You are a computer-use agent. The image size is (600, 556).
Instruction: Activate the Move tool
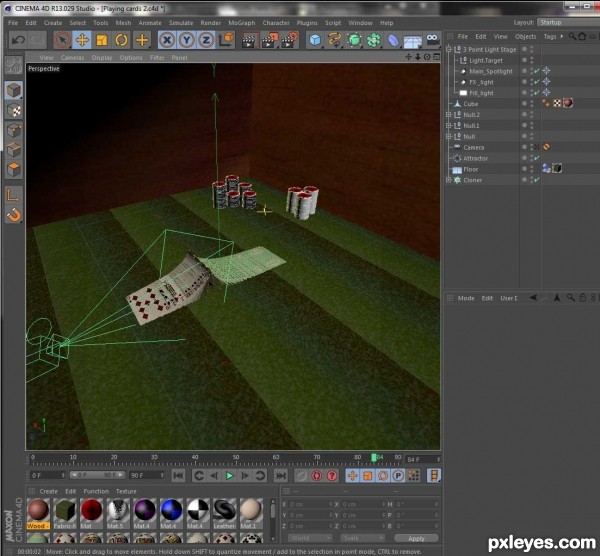pos(82,40)
